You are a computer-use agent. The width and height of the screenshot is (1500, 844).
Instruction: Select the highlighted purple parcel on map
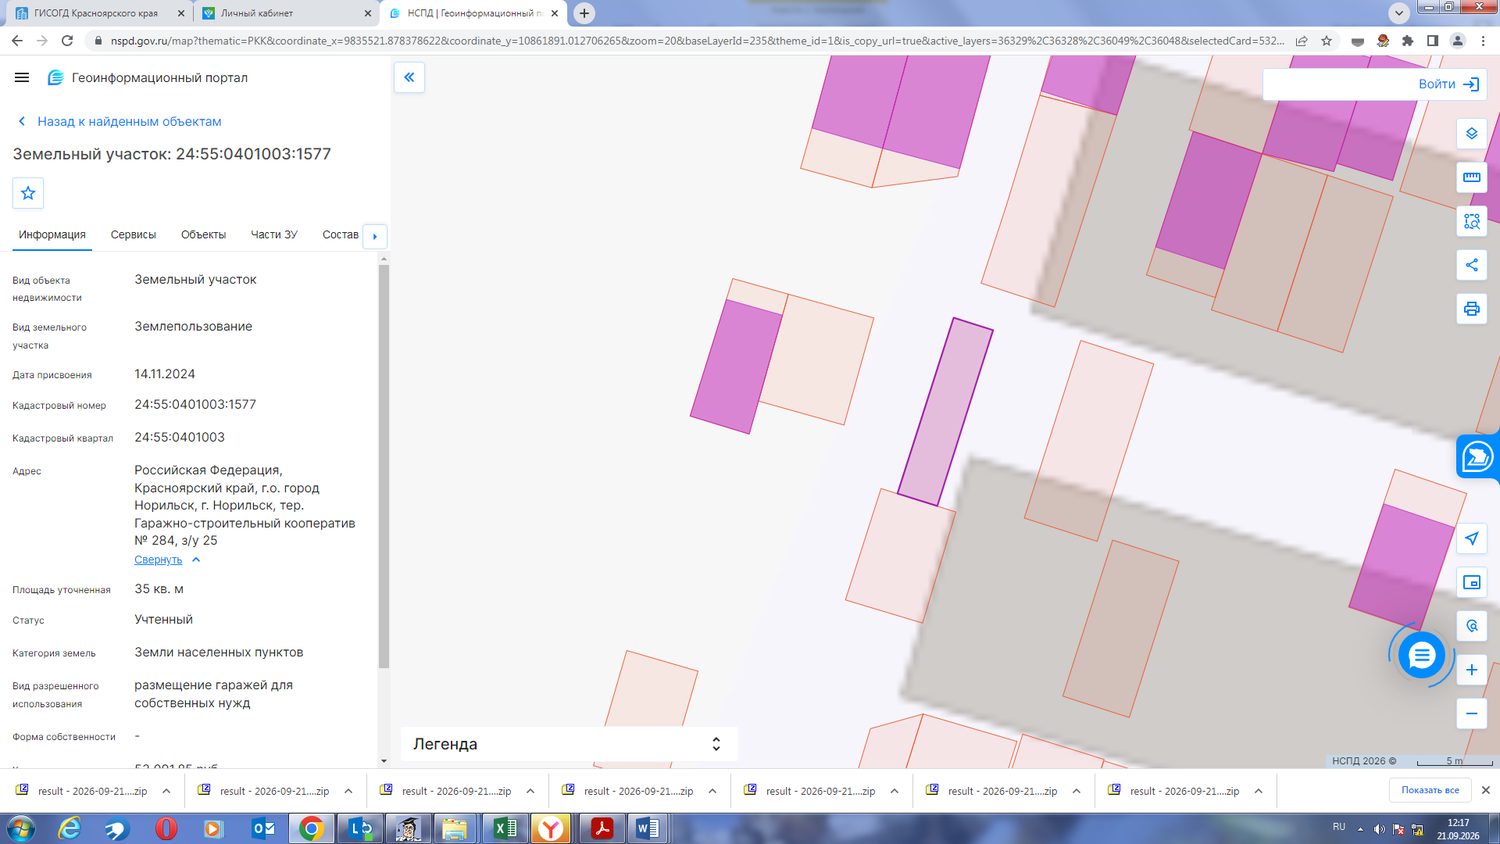945,412
